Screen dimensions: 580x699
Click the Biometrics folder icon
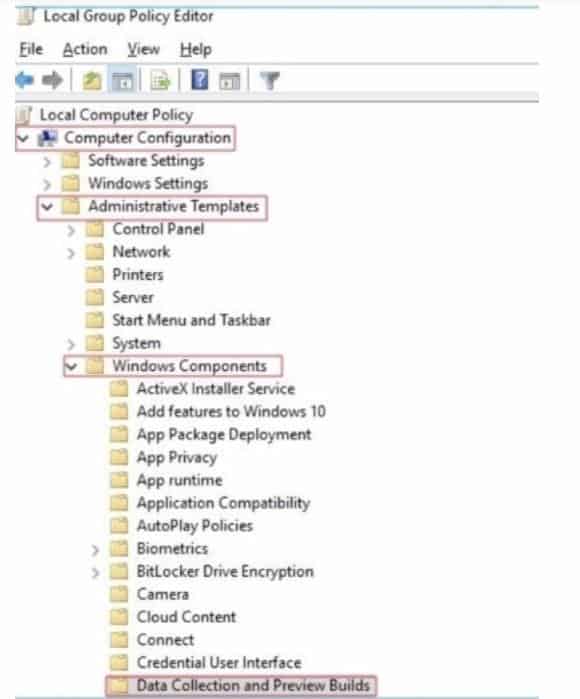[119, 548]
